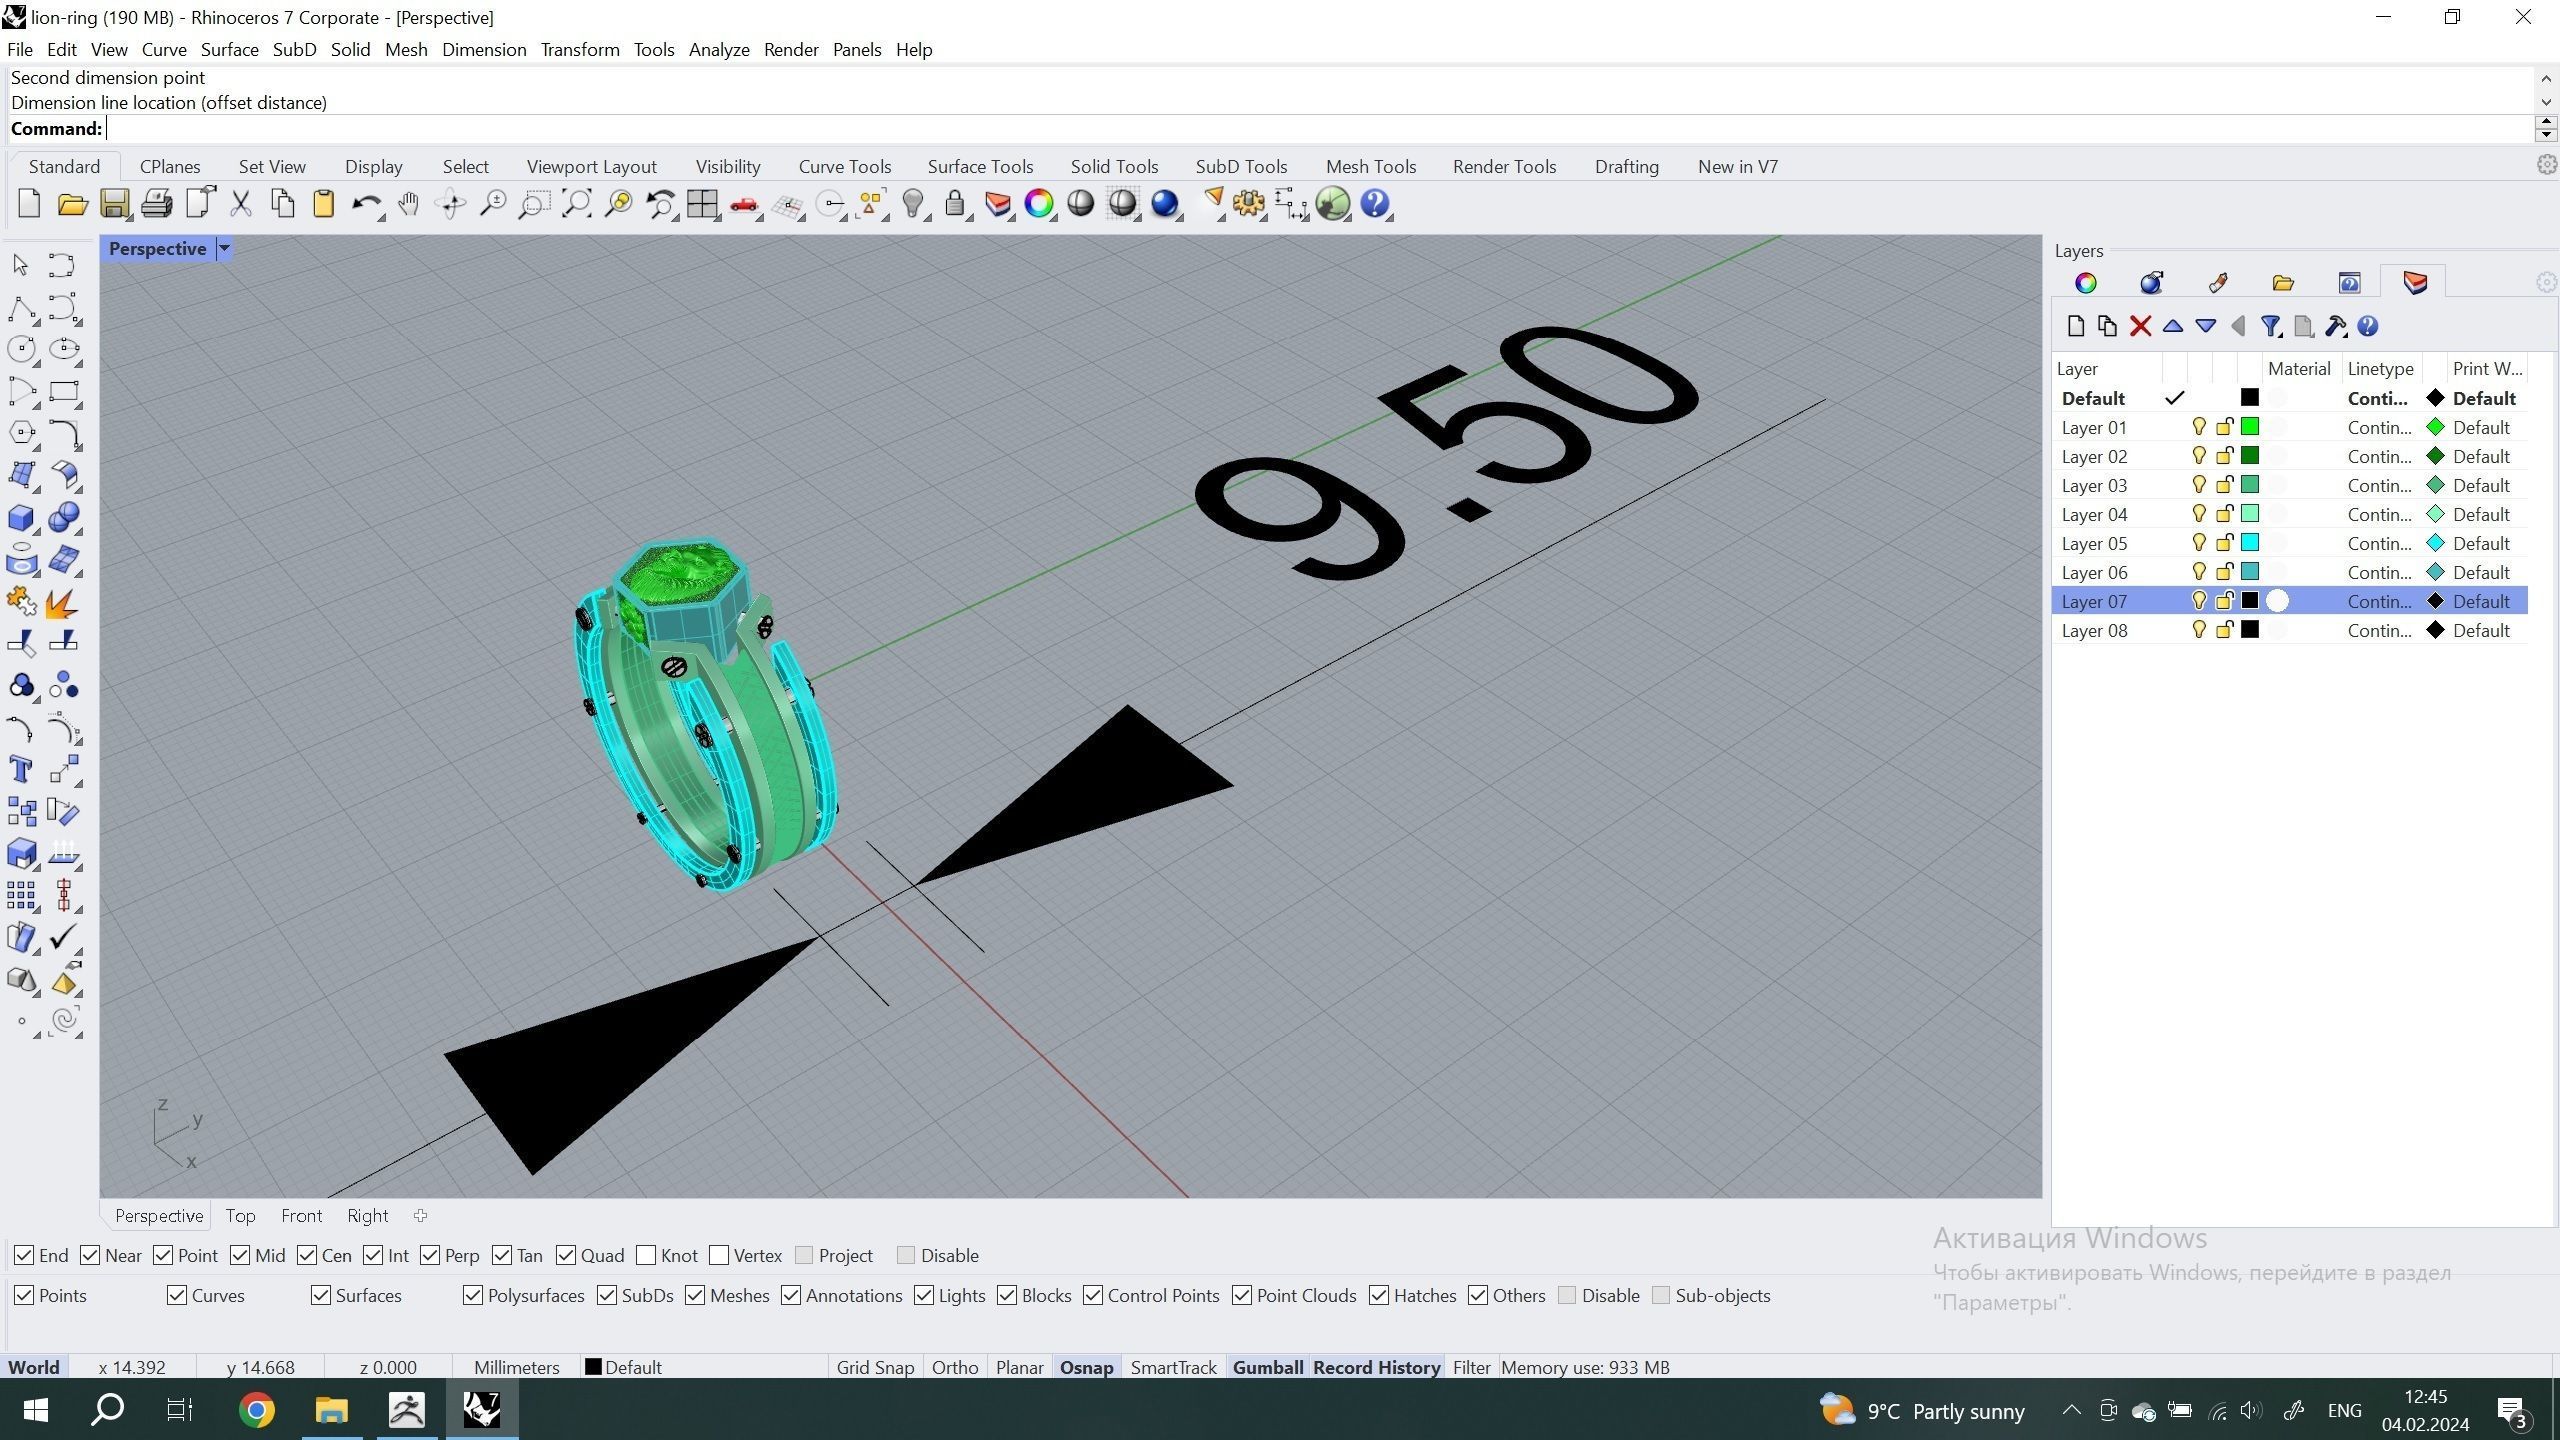Switch to the Curve Tools toolbar tab
Image resolution: width=2560 pixels, height=1440 pixels.
point(844,167)
